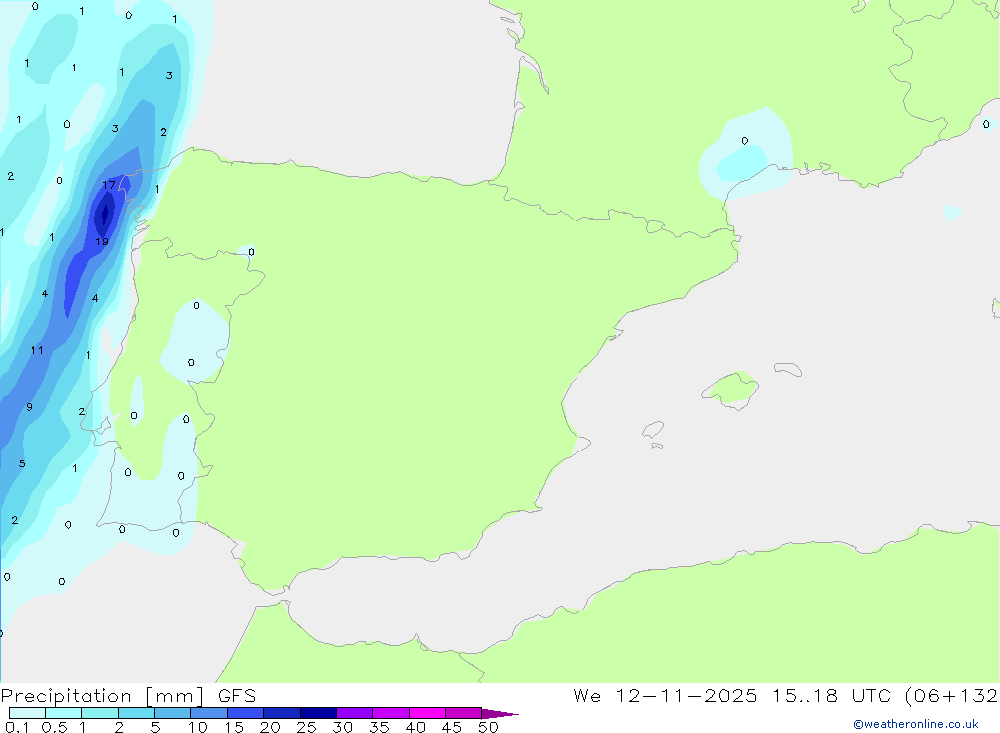Click the legend label '20'
Viewport: 1000px width, 733px height.
pos(270,727)
